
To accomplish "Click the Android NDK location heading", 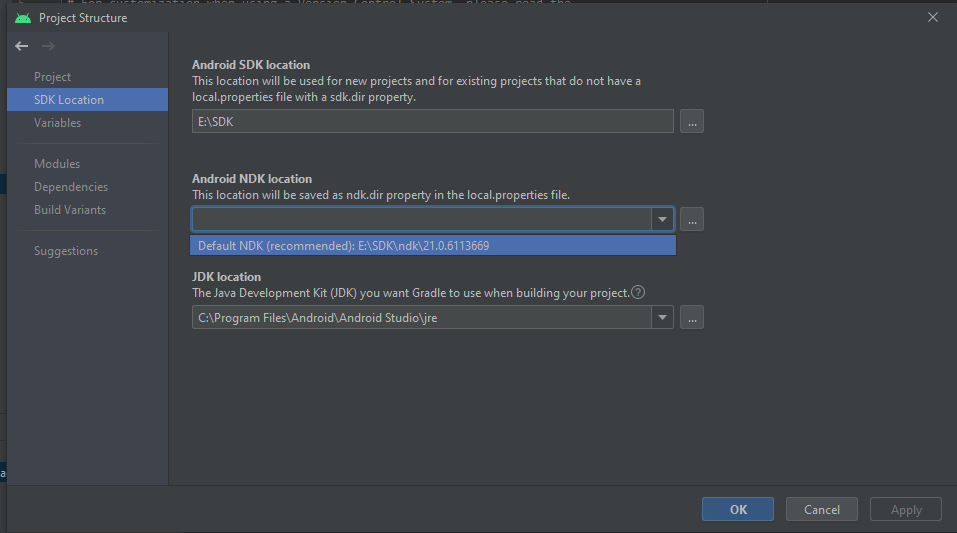I will (252, 179).
